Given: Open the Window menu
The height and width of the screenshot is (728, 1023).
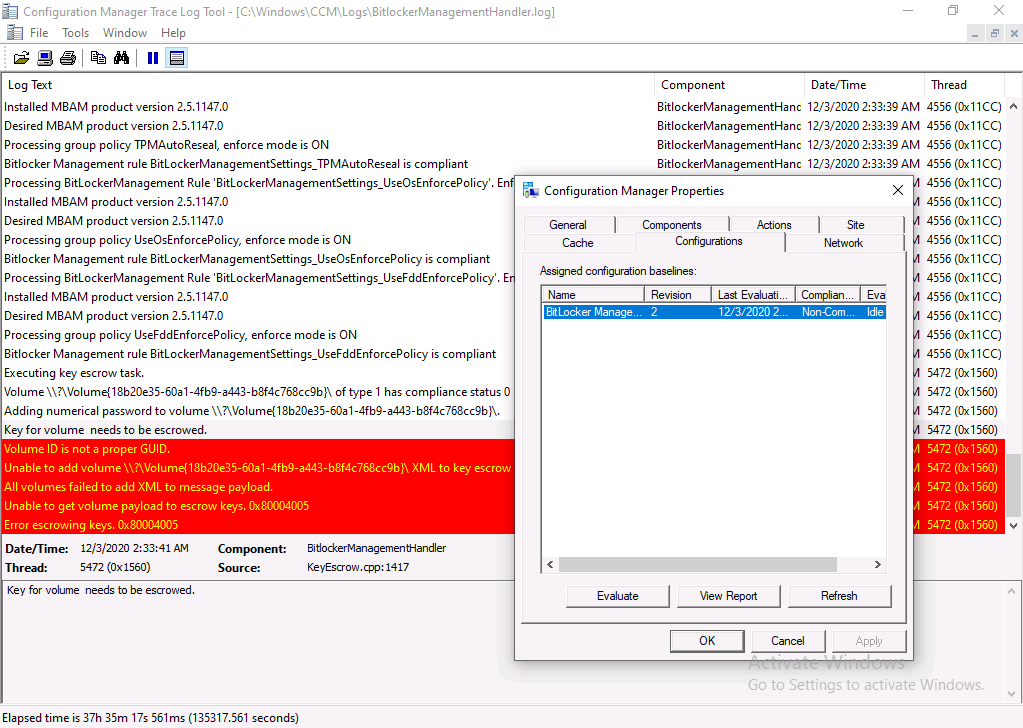Looking at the screenshot, I should point(125,33).
